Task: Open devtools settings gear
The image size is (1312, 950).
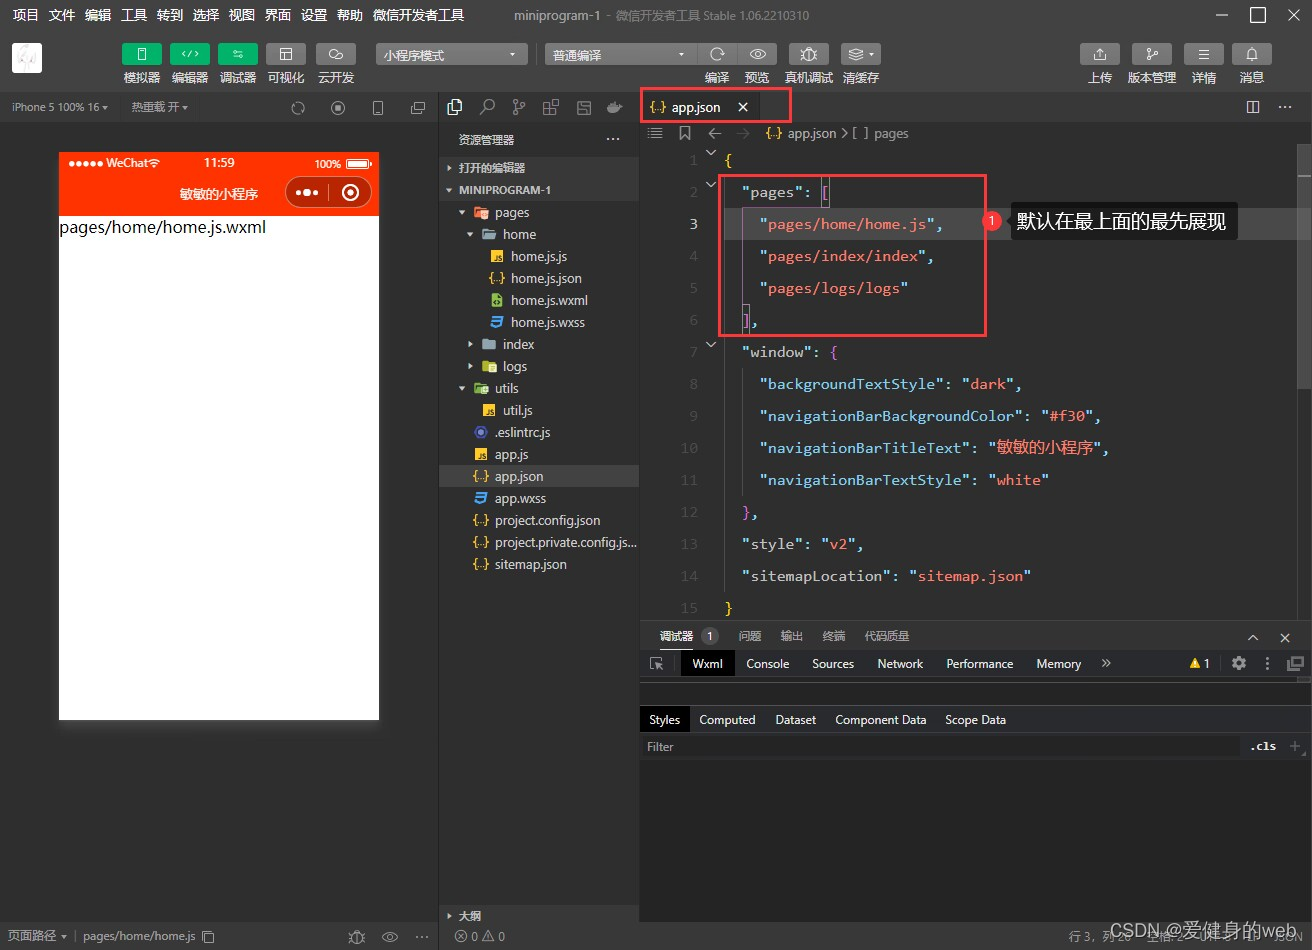Action: coord(1239,663)
